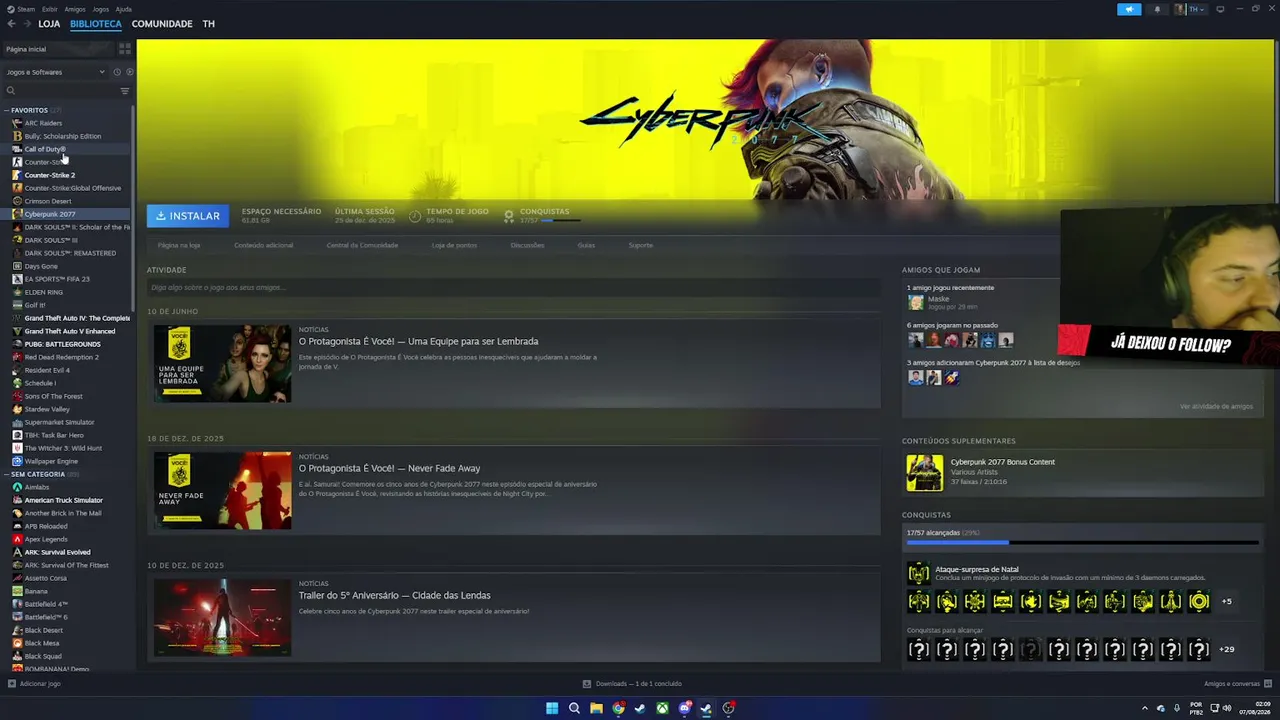Open the TH profile tab
The height and width of the screenshot is (720, 1280).
coord(208,24)
